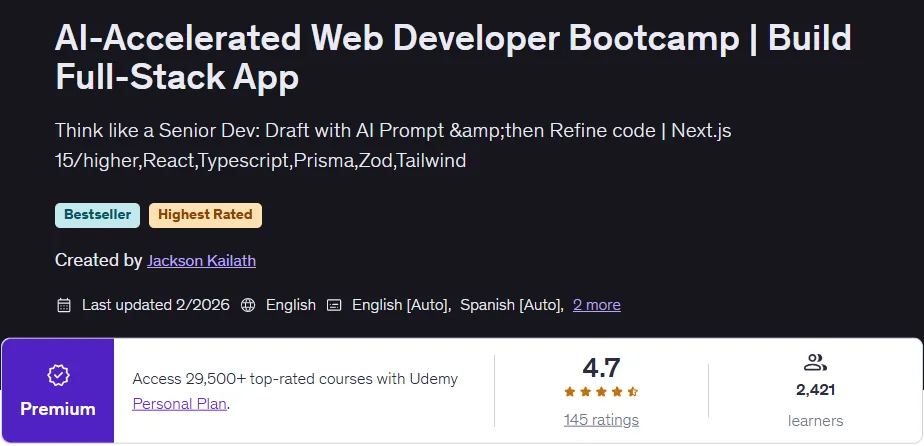View the 145 ratings link
This screenshot has width=924, height=446.
(601, 419)
